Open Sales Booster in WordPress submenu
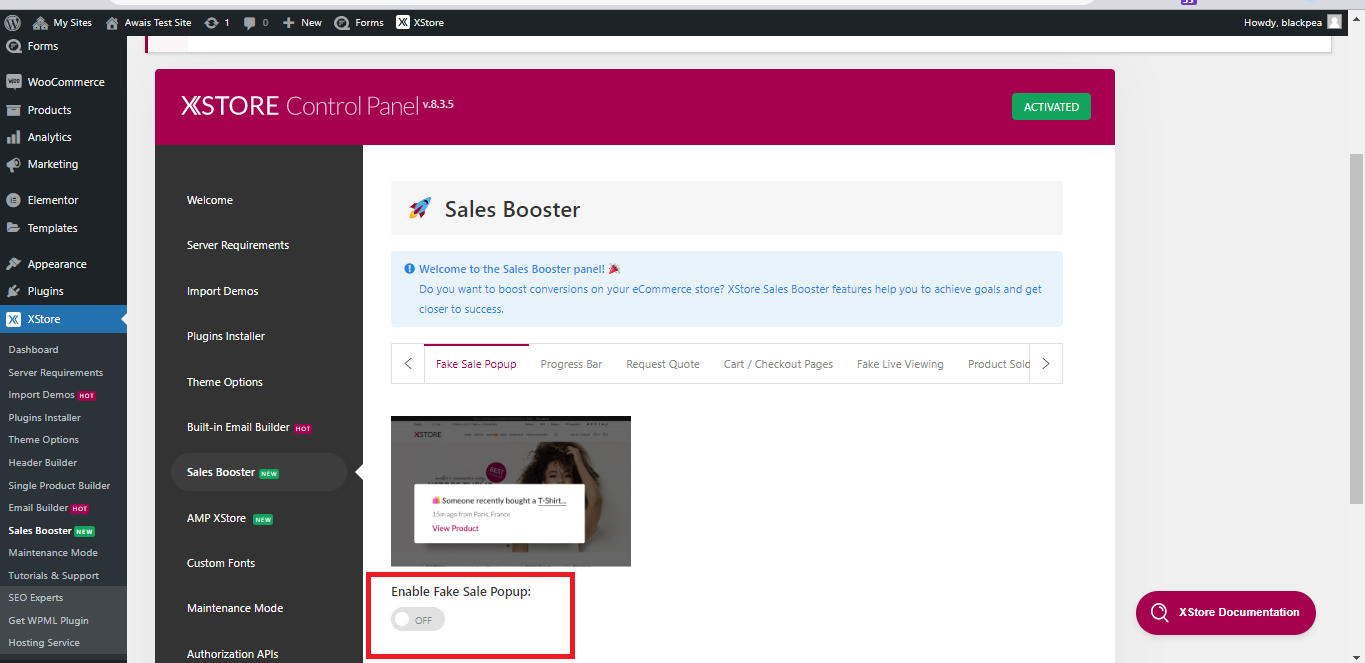Image resolution: width=1365 pixels, height=663 pixels. pyautogui.click(x=51, y=531)
